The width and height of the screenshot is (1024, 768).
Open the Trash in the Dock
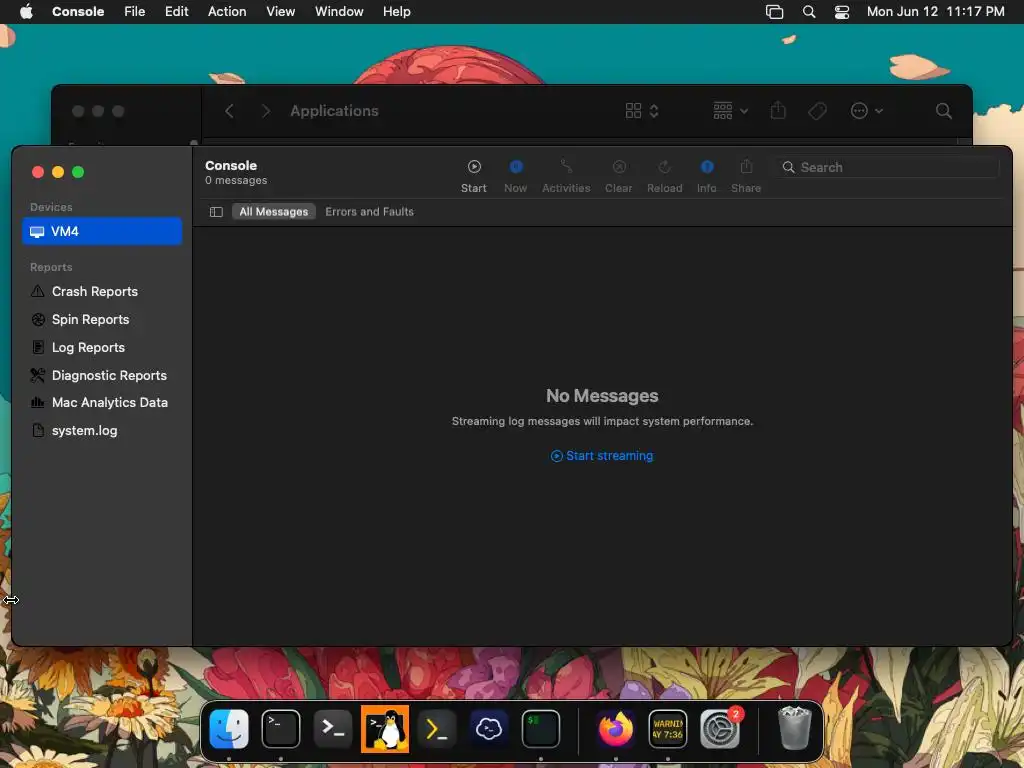tap(793, 729)
